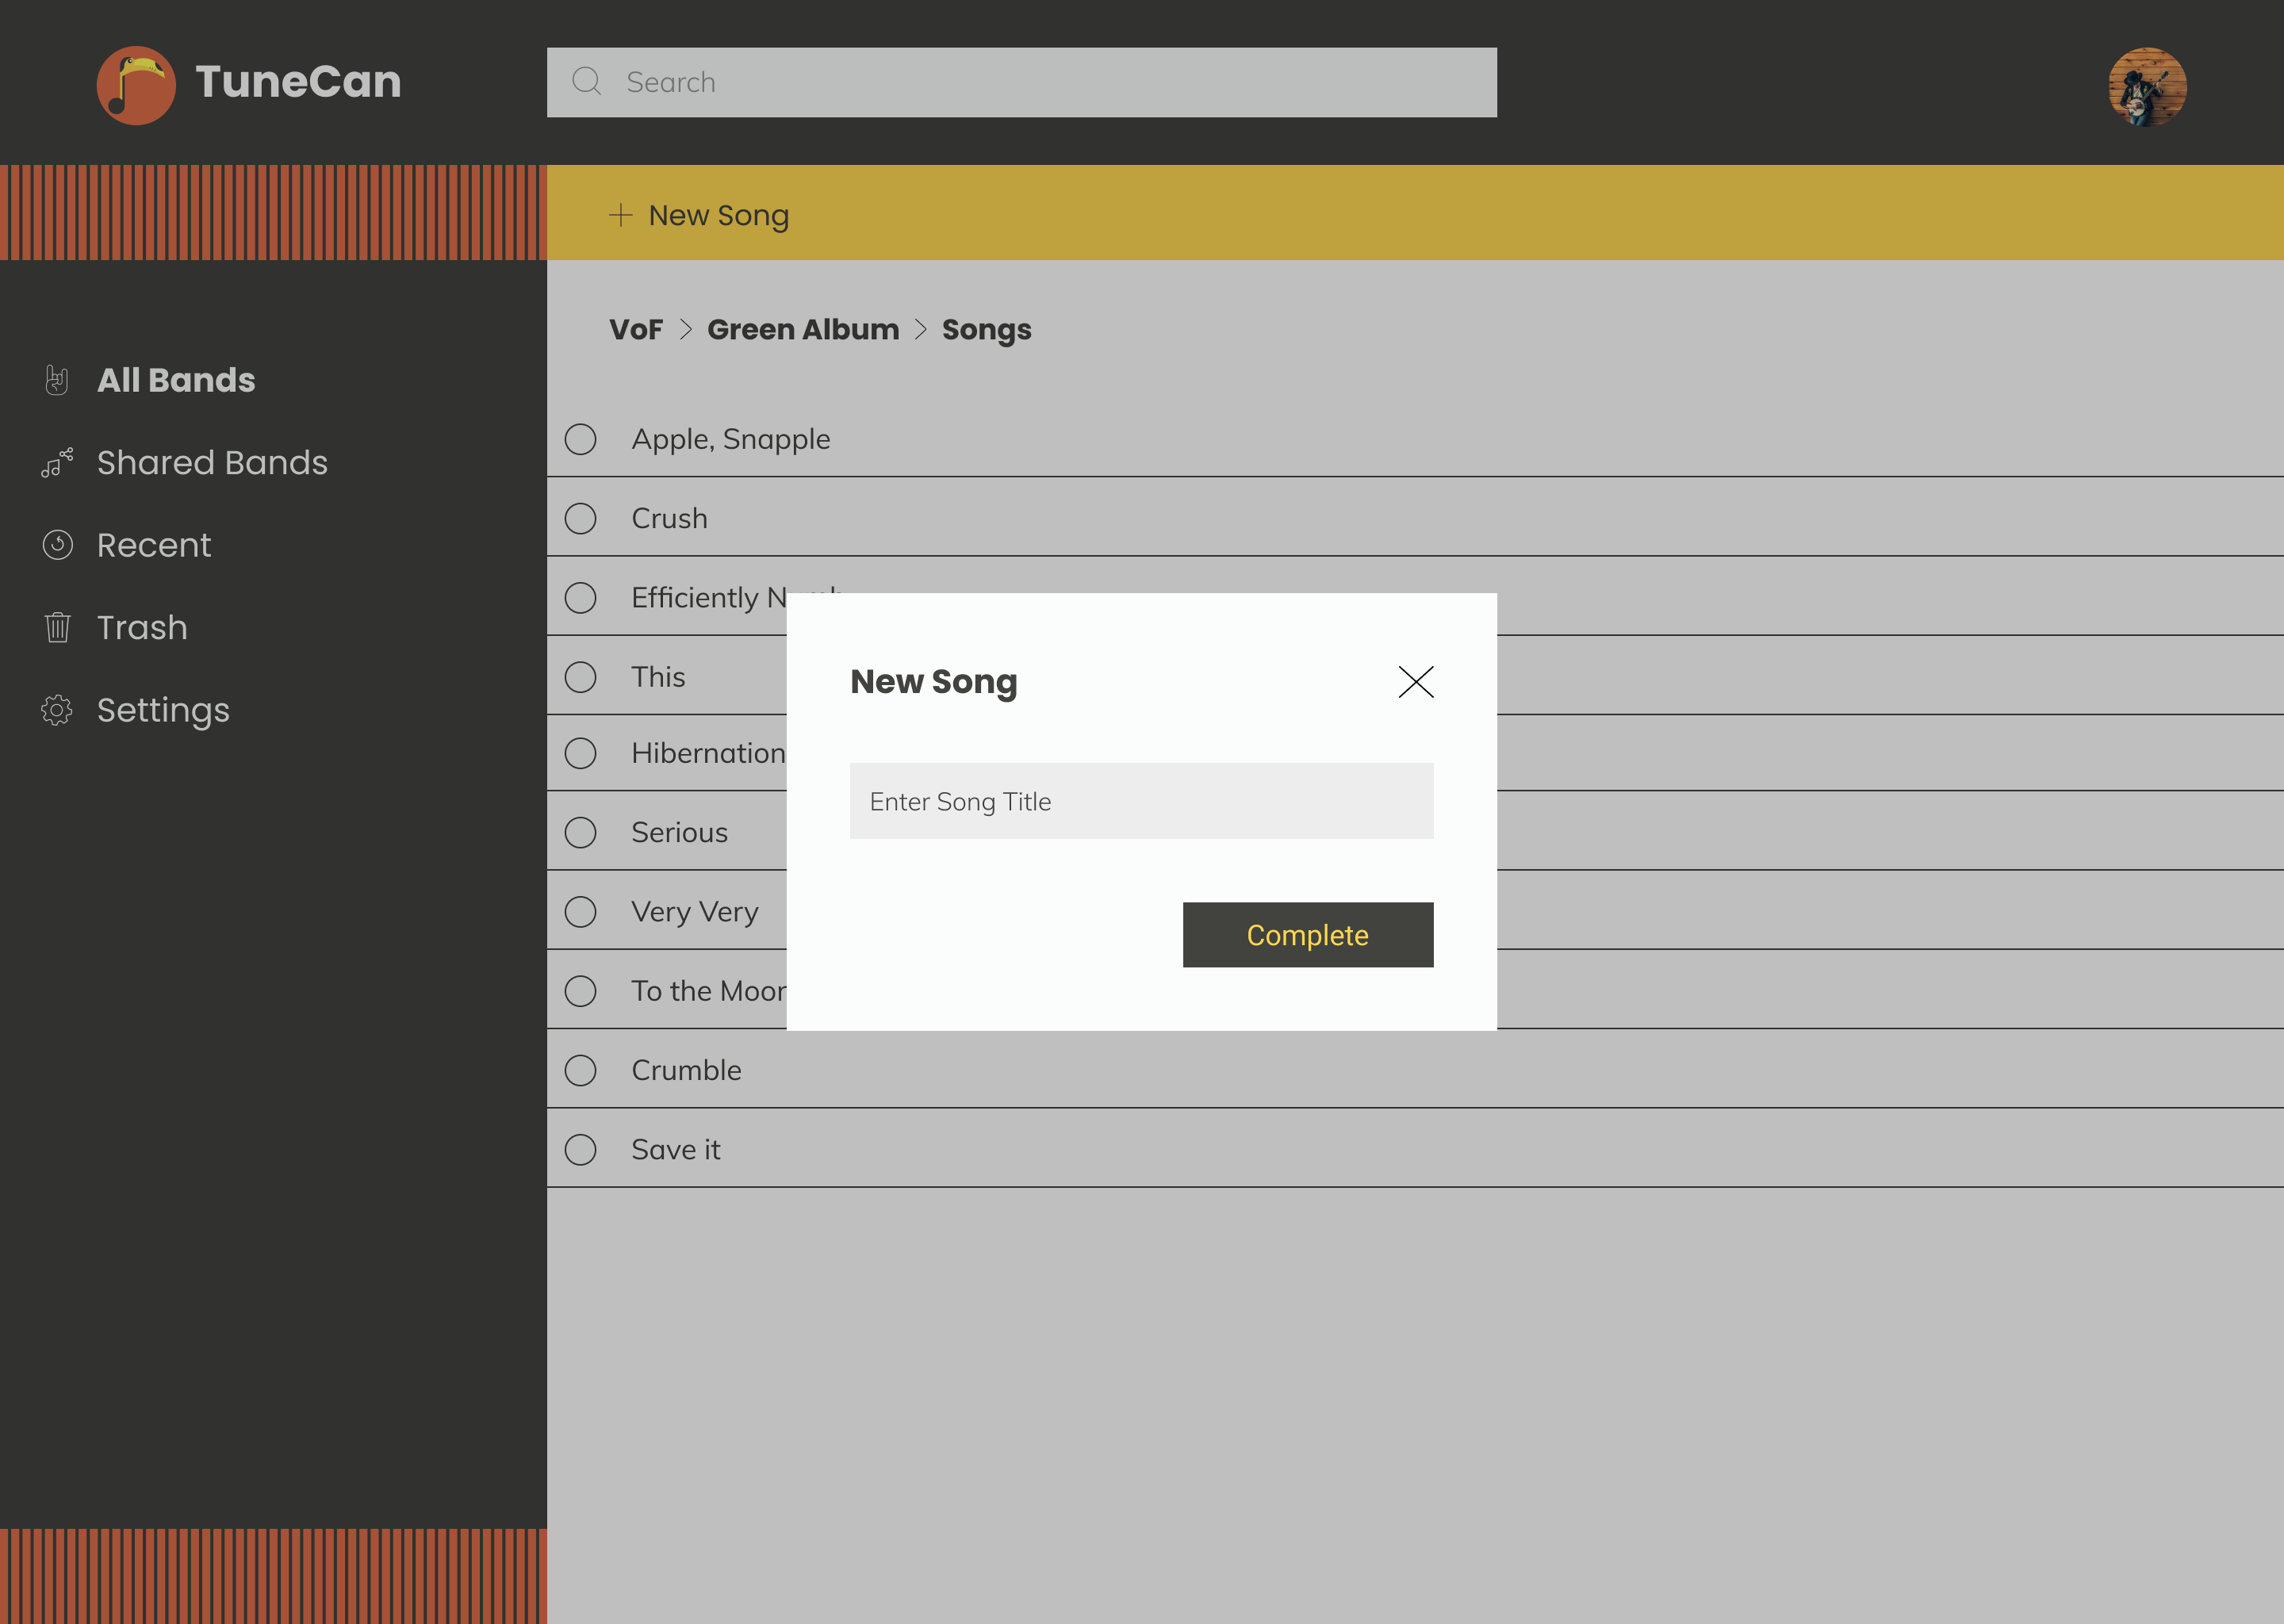Screen dimensions: 2284x1624
Task: Close the New Song dialog
Action: (x=1416, y=682)
